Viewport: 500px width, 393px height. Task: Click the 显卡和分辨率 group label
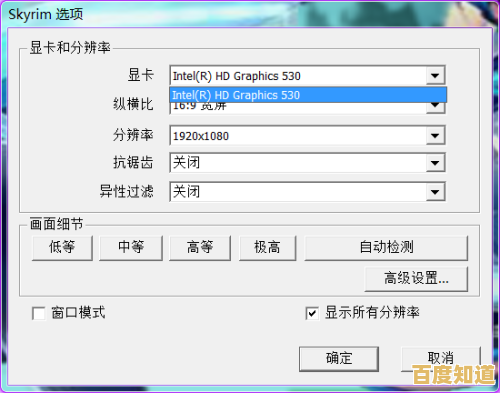click(70, 48)
